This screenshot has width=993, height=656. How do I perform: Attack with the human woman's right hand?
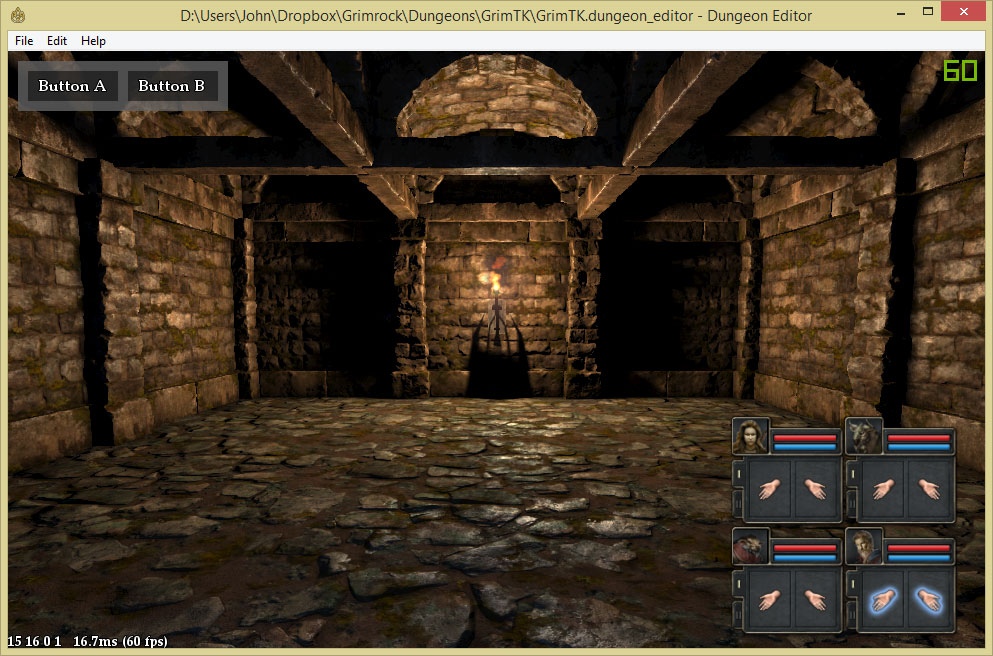coord(815,489)
